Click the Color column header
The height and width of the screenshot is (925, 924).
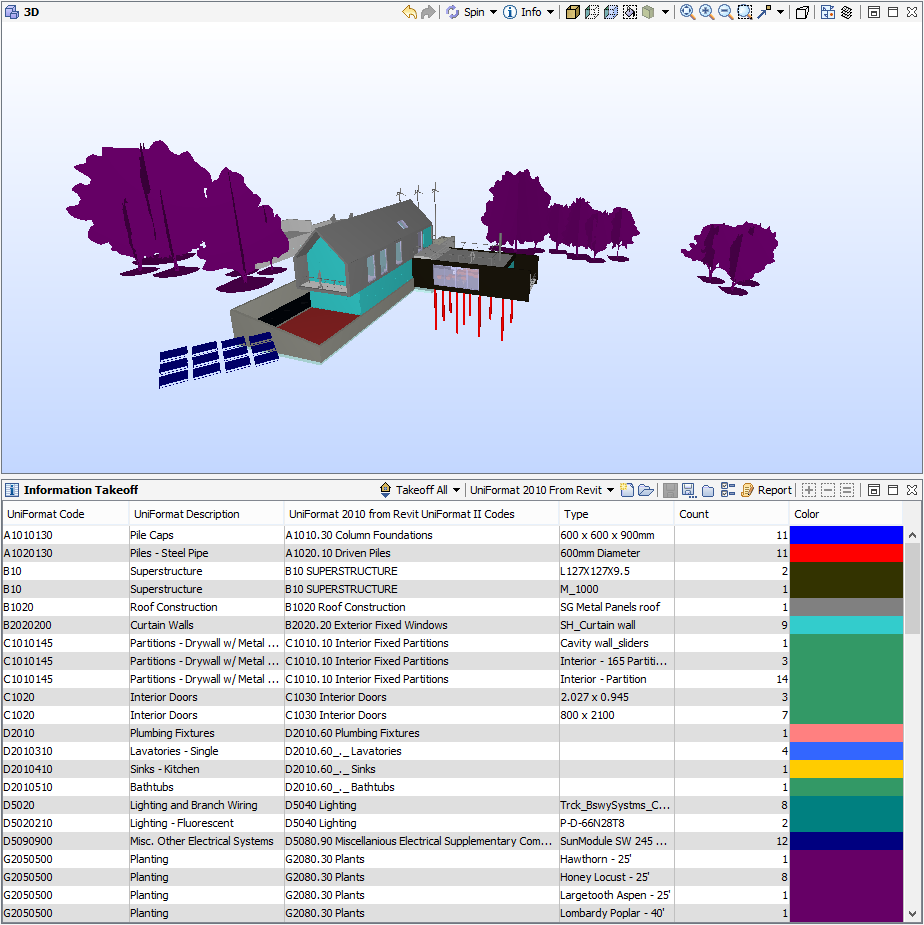point(846,514)
